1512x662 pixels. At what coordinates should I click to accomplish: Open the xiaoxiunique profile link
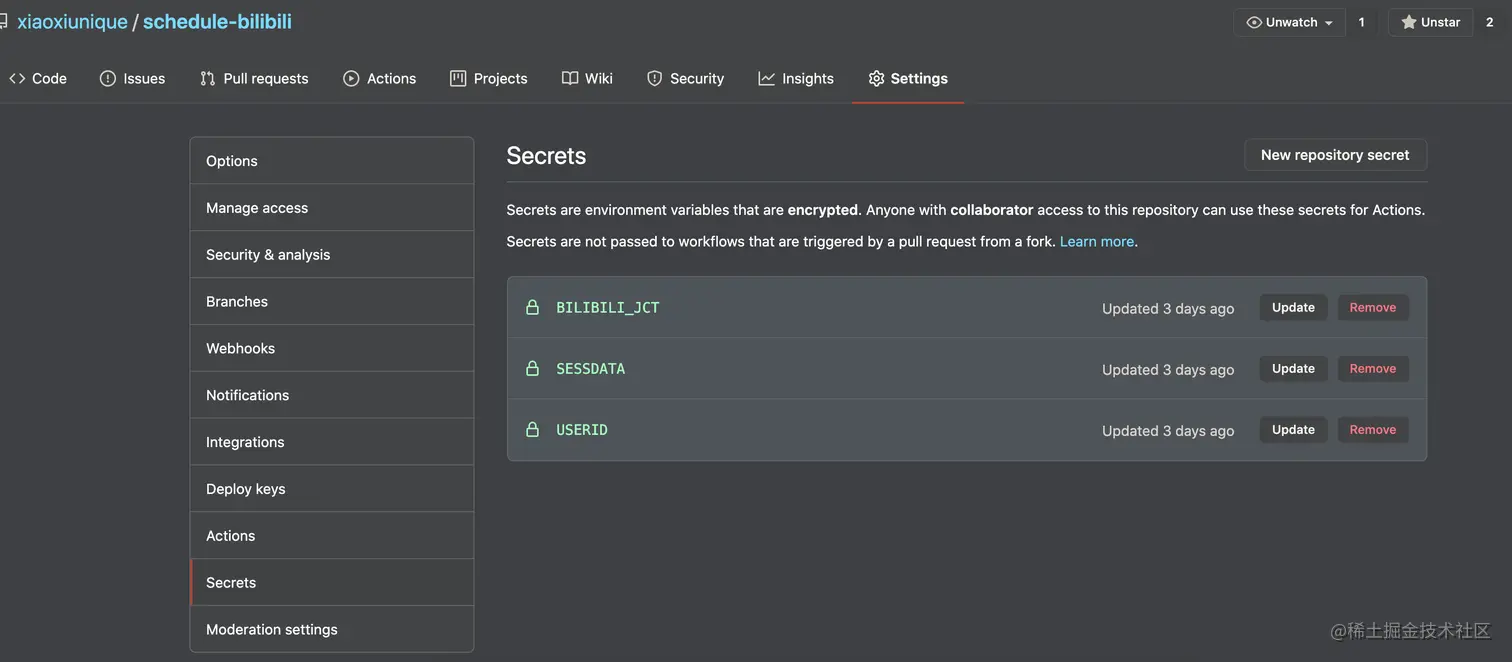pyautogui.click(x=72, y=21)
